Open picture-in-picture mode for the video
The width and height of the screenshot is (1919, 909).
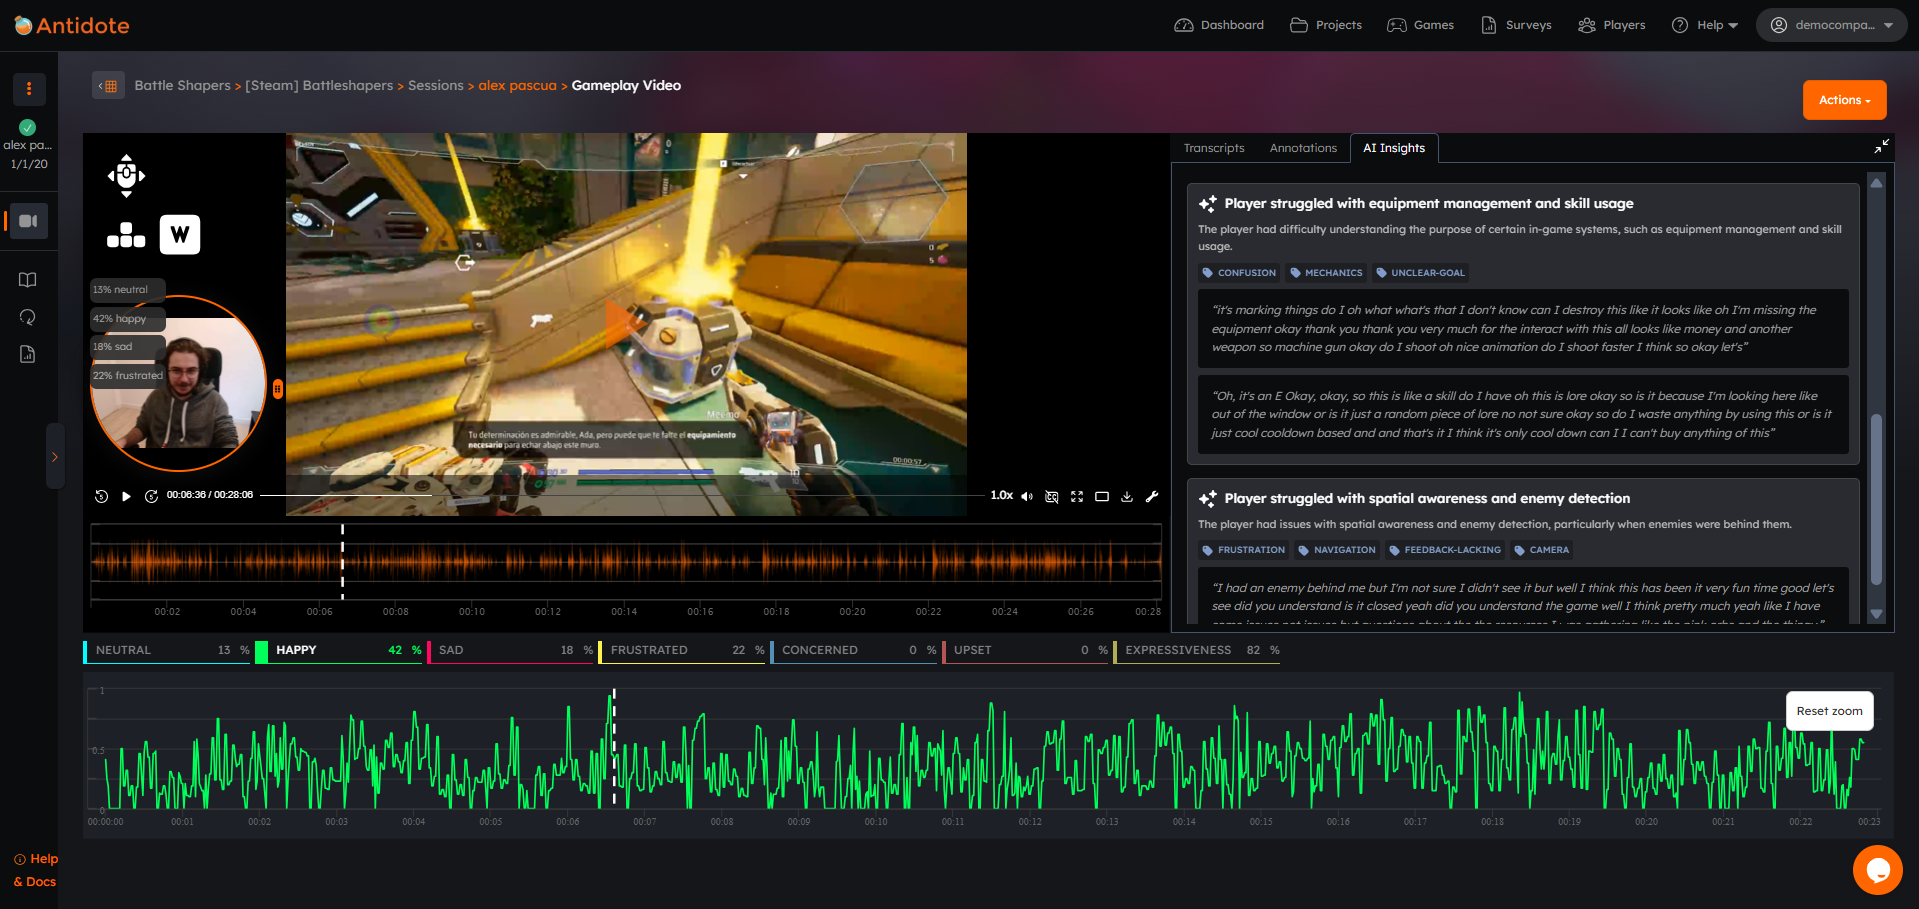[x=1102, y=496]
